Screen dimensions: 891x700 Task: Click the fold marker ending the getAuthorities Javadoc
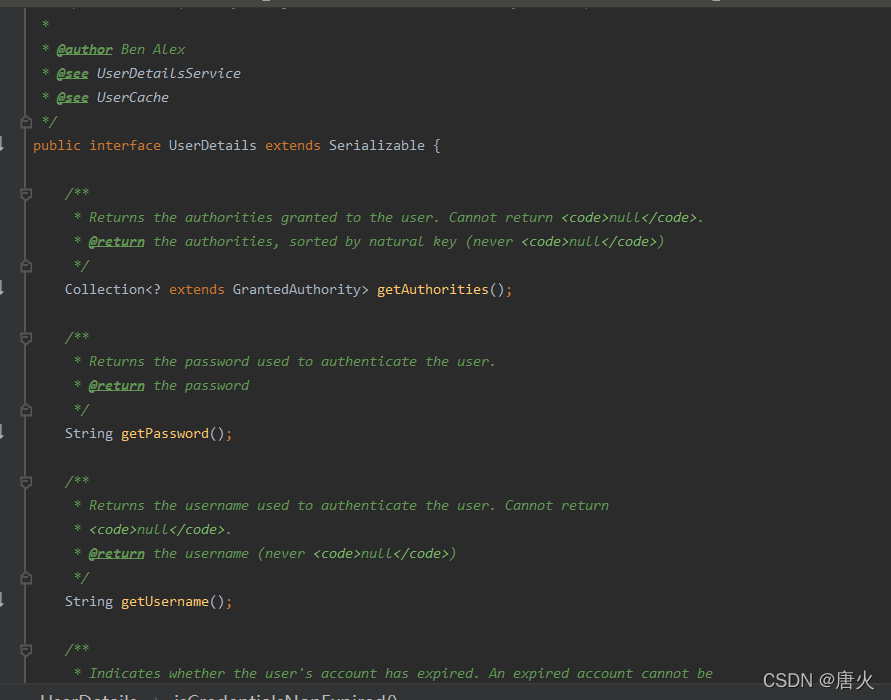(26, 265)
